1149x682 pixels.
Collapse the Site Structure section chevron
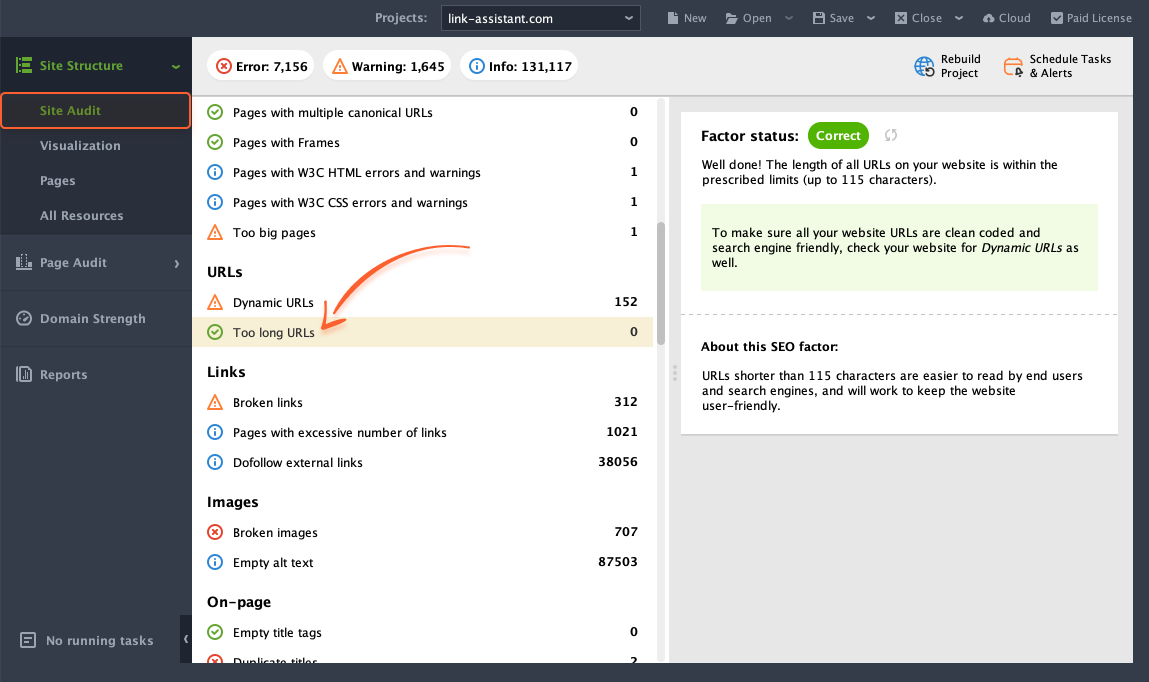click(176, 67)
